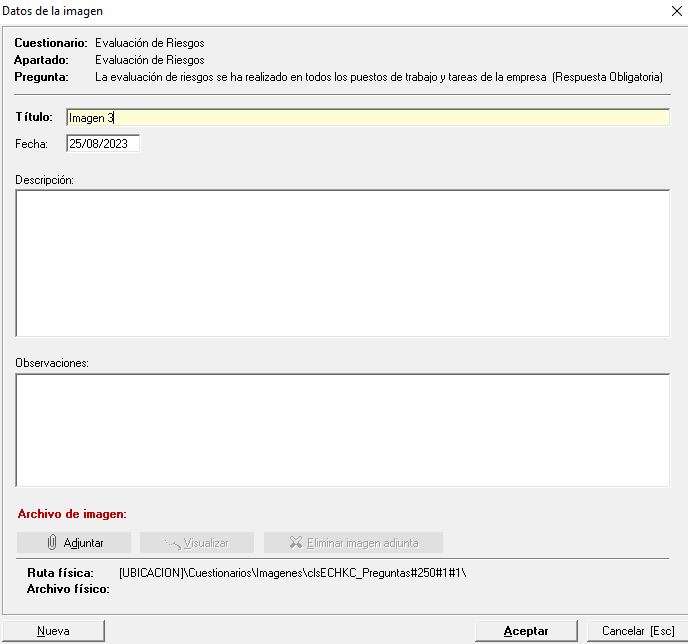Screen dimensions: 688x644
Task: Click the Fecha field showing 25/08/2023
Action: coord(103,144)
